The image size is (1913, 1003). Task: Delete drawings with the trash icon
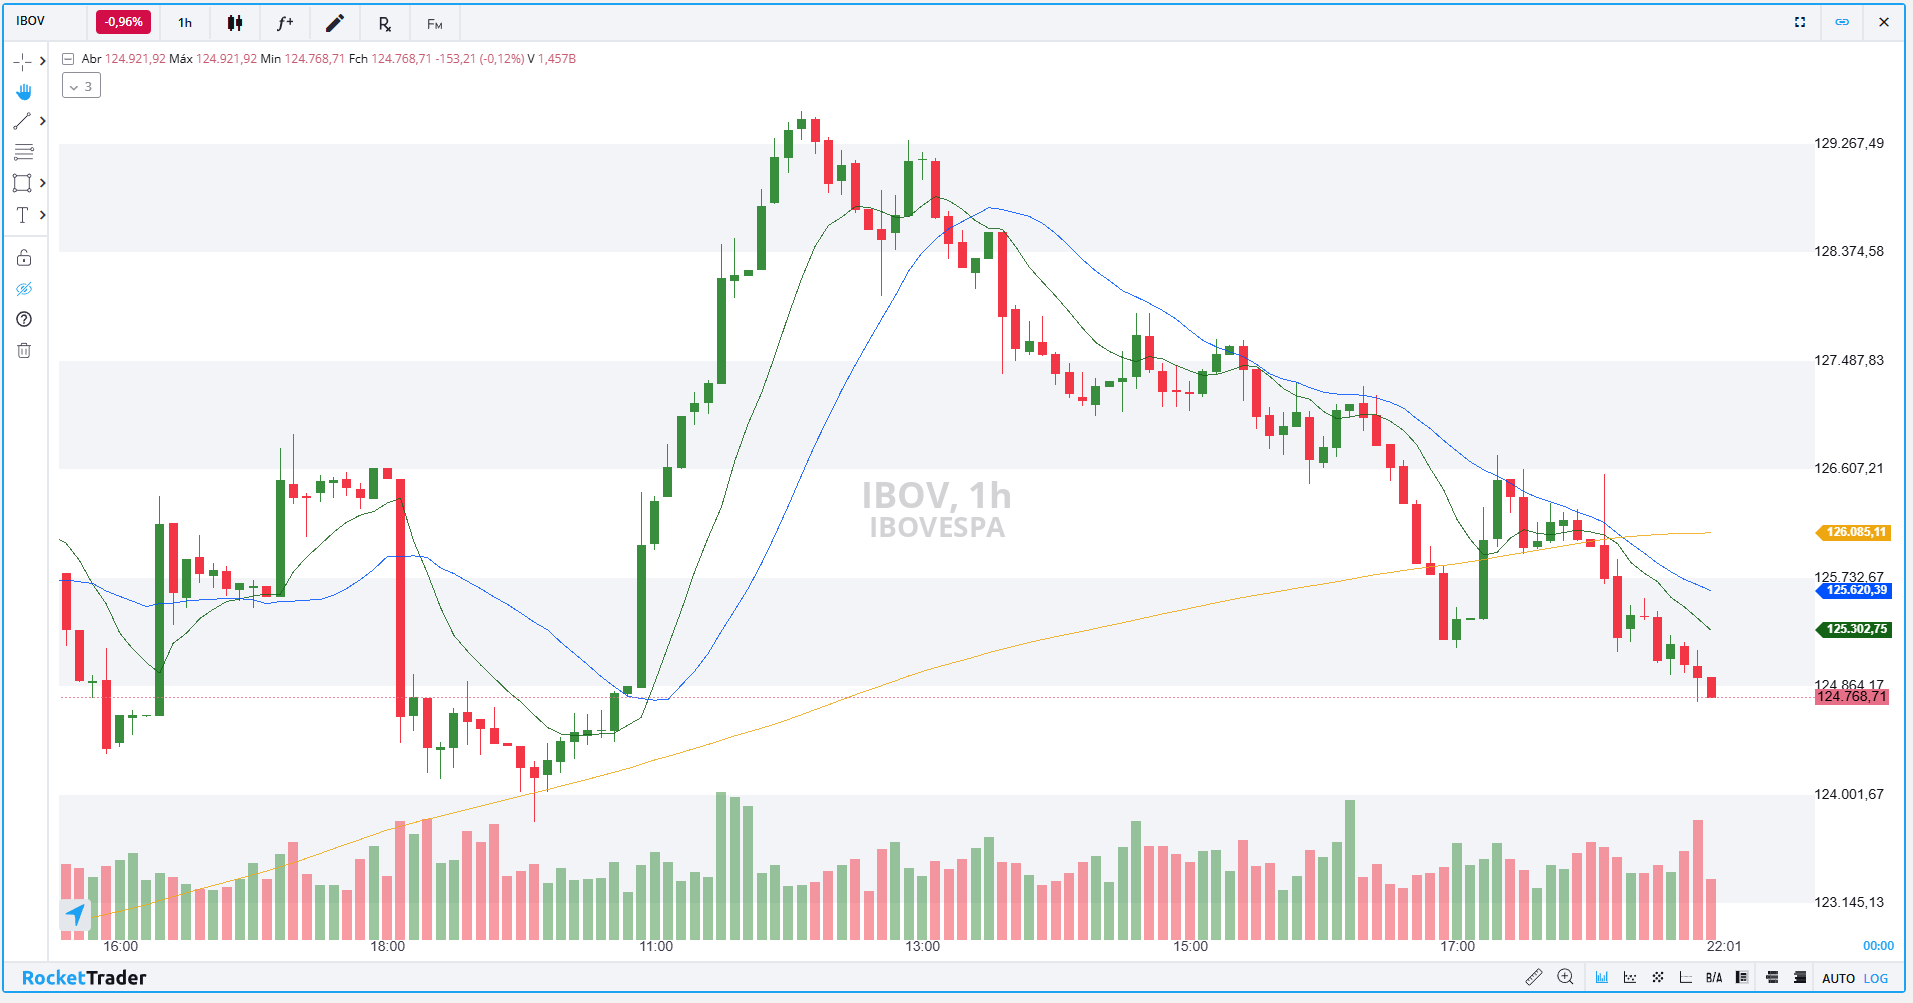[24, 350]
